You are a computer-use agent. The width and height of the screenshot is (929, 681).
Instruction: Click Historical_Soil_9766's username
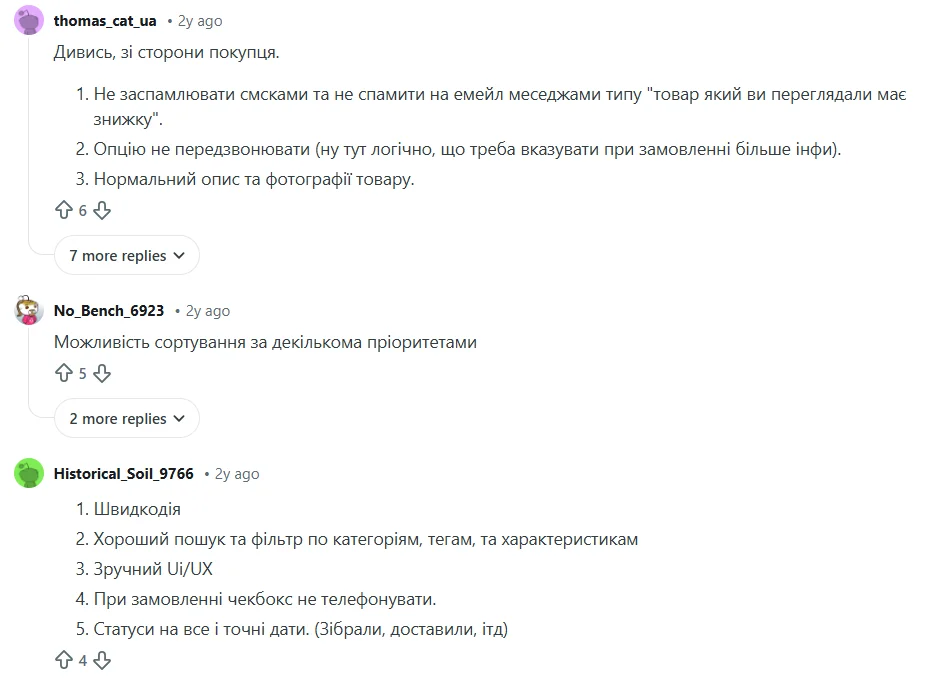coord(124,473)
